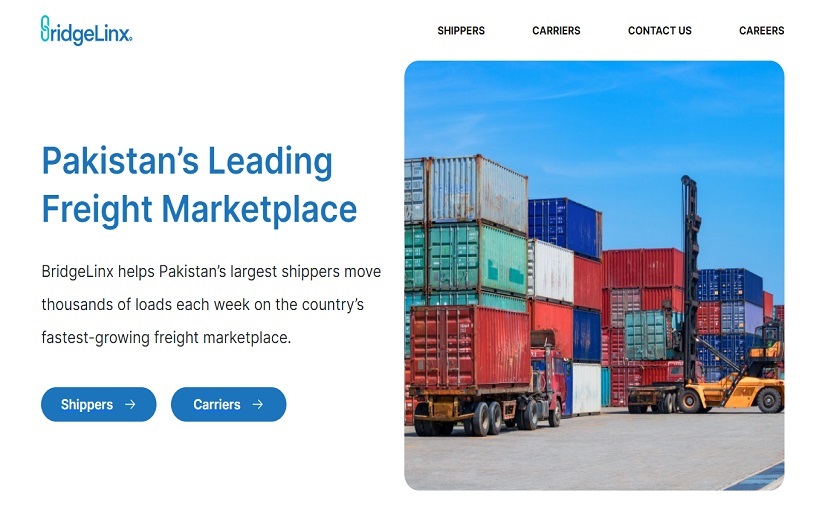The width and height of the screenshot is (825, 525).
Task: Open the SHIPPERS navigation menu item
Action: point(461,31)
